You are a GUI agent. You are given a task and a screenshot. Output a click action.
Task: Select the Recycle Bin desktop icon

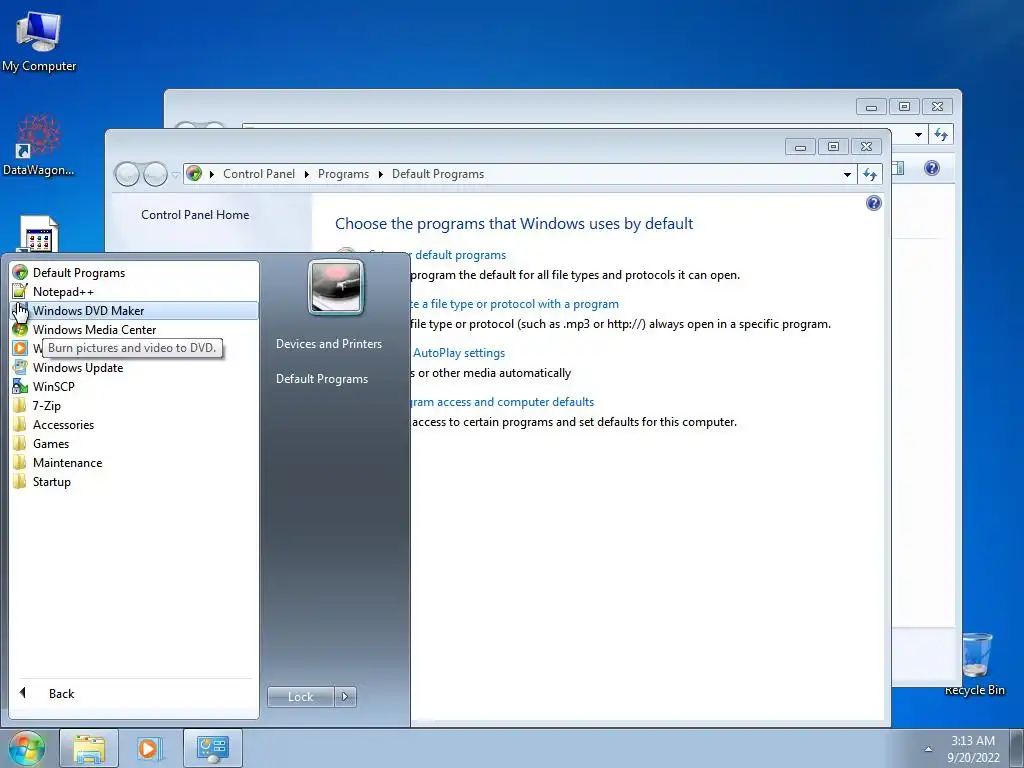click(x=975, y=662)
